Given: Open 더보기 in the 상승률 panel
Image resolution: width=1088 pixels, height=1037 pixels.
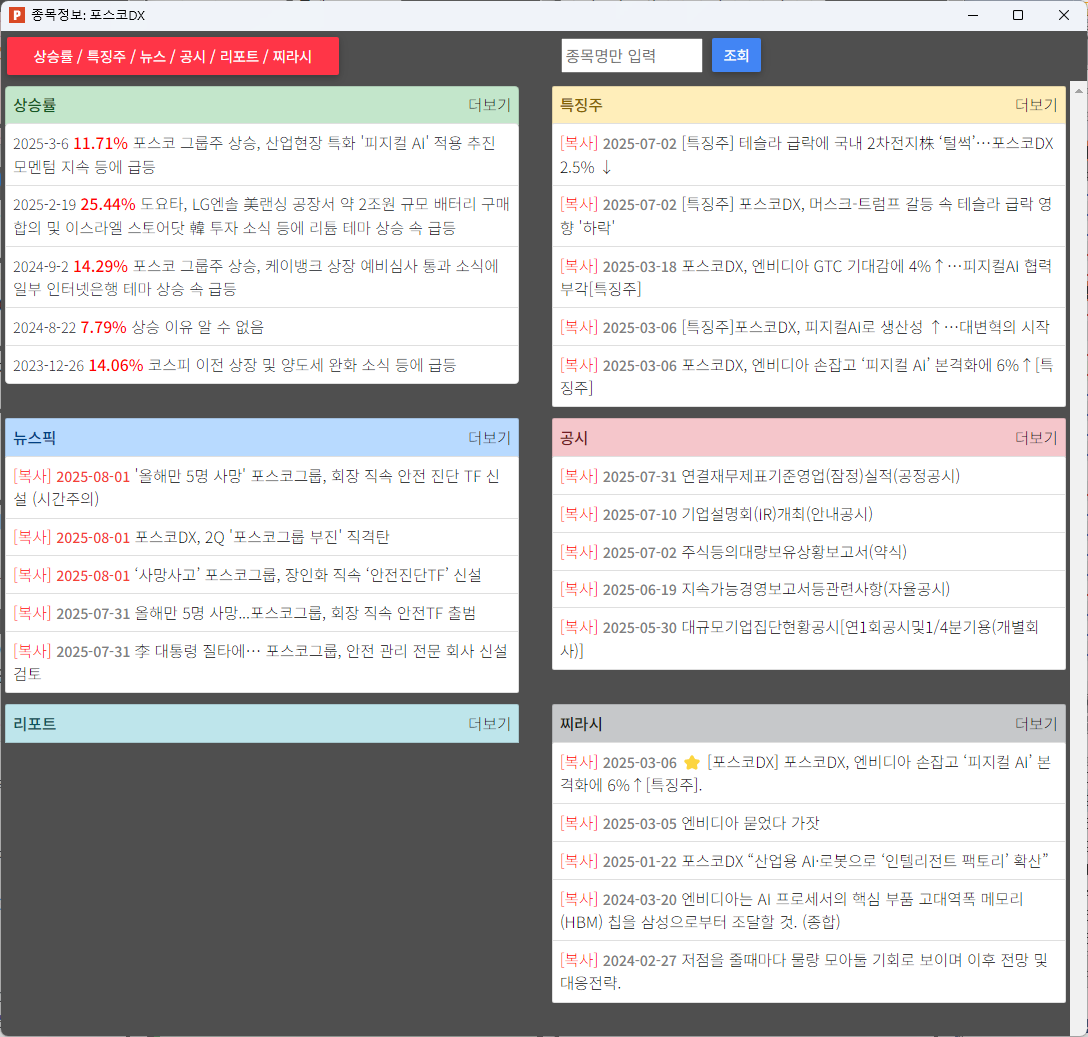Looking at the screenshot, I should tap(489, 105).
